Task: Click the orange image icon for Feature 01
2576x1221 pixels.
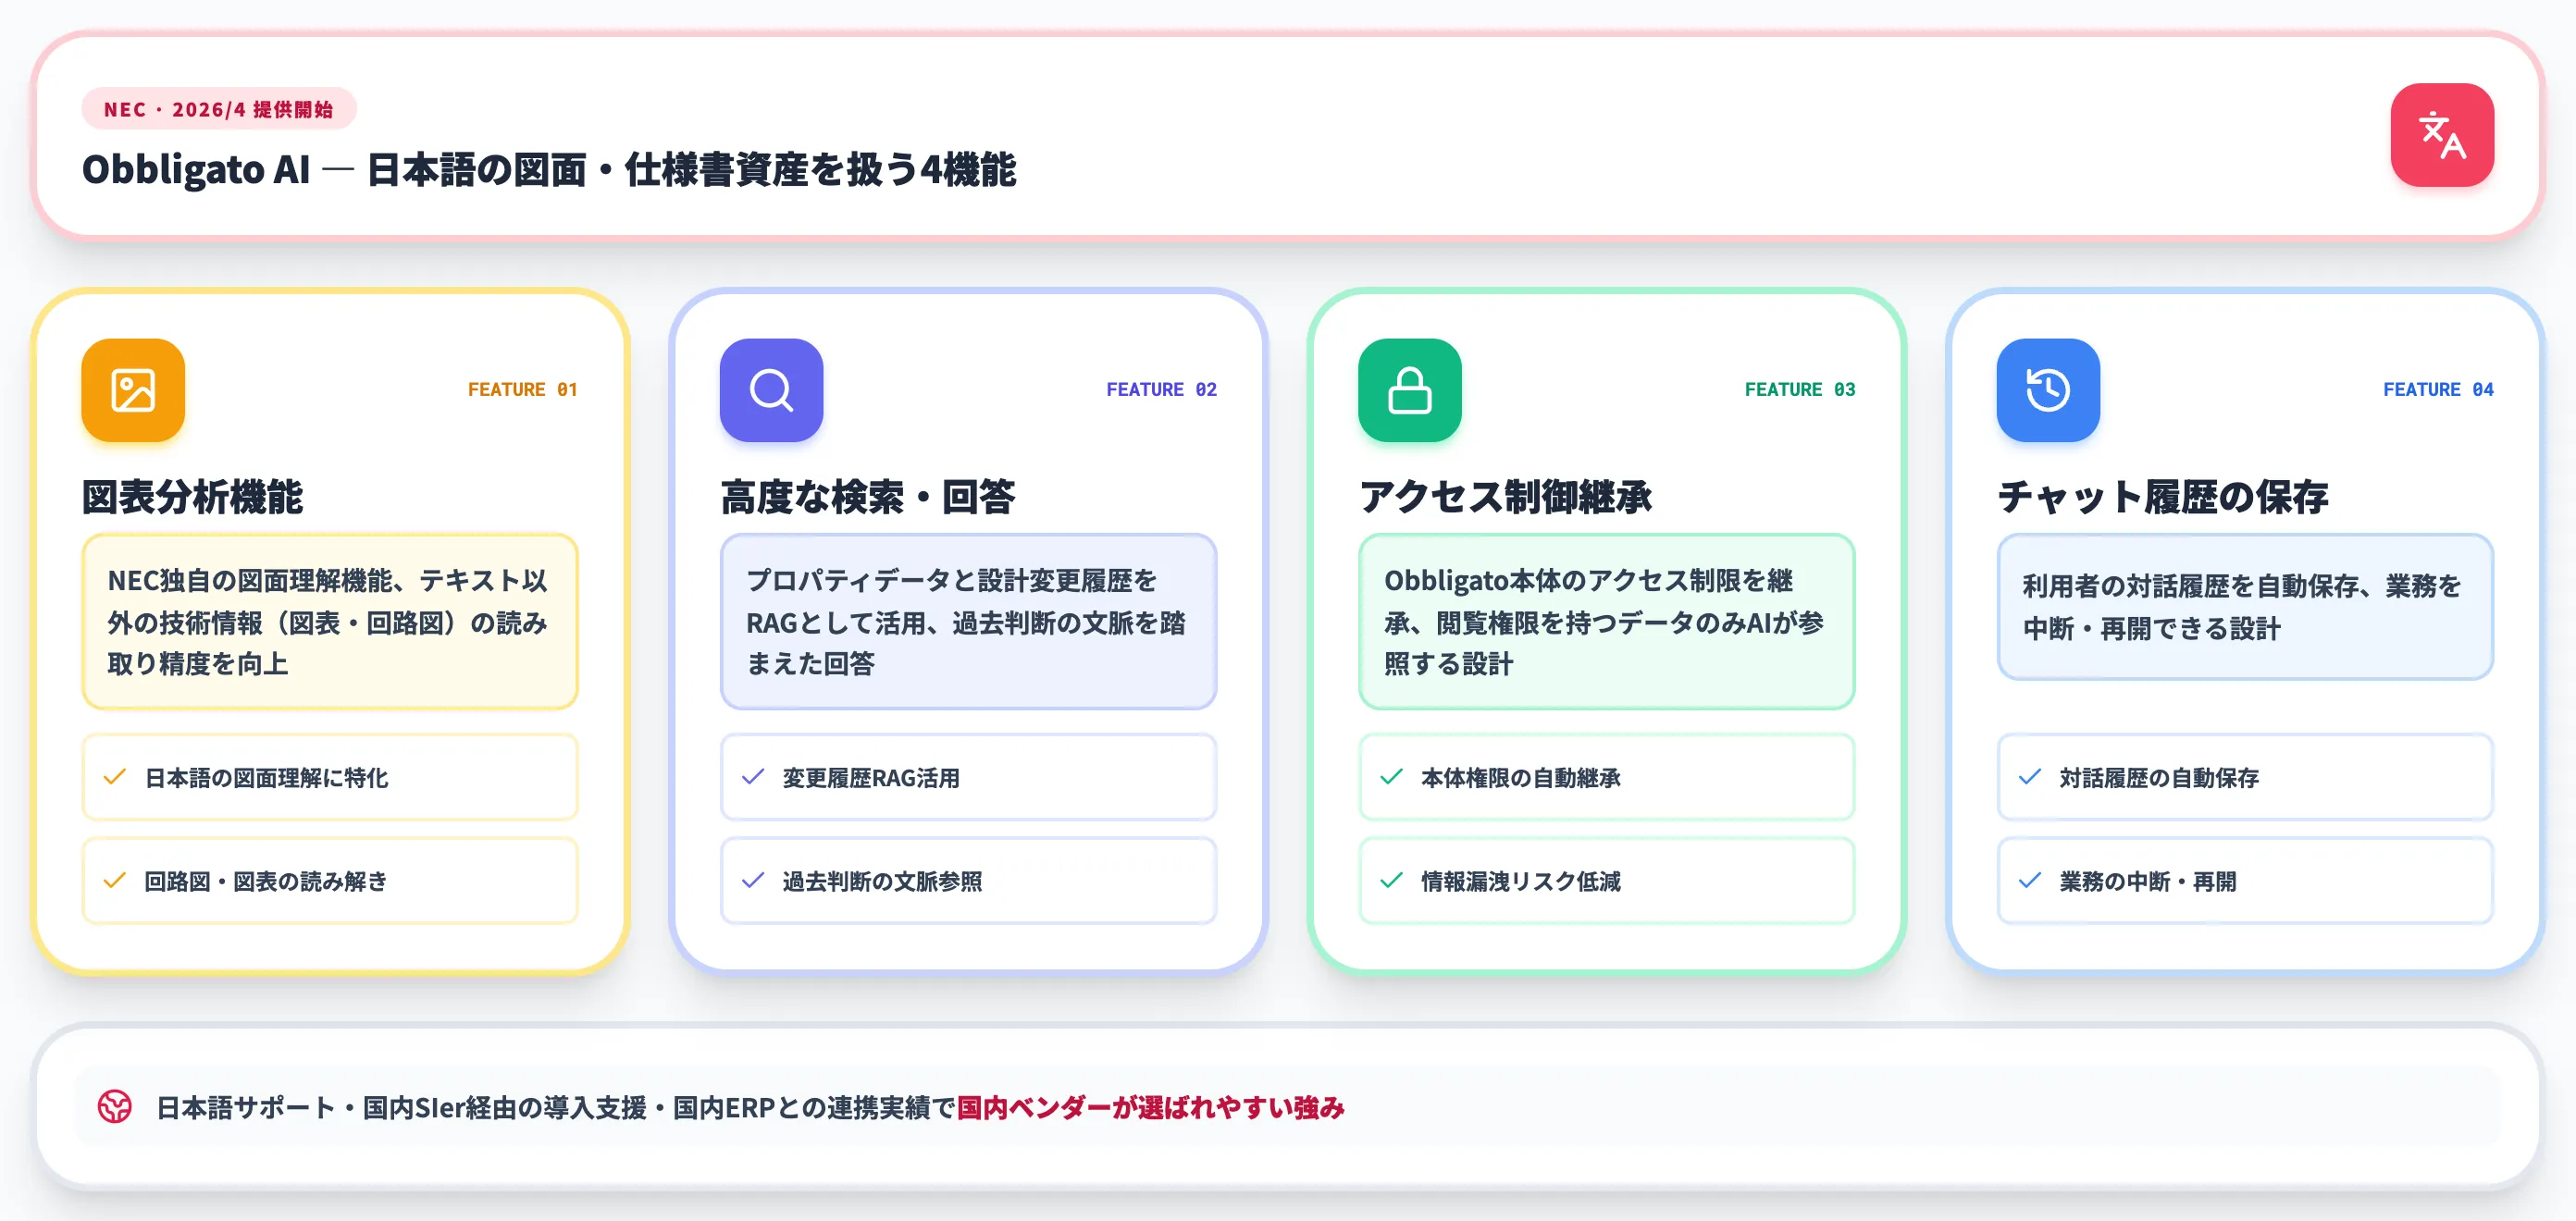Action: pos(133,390)
